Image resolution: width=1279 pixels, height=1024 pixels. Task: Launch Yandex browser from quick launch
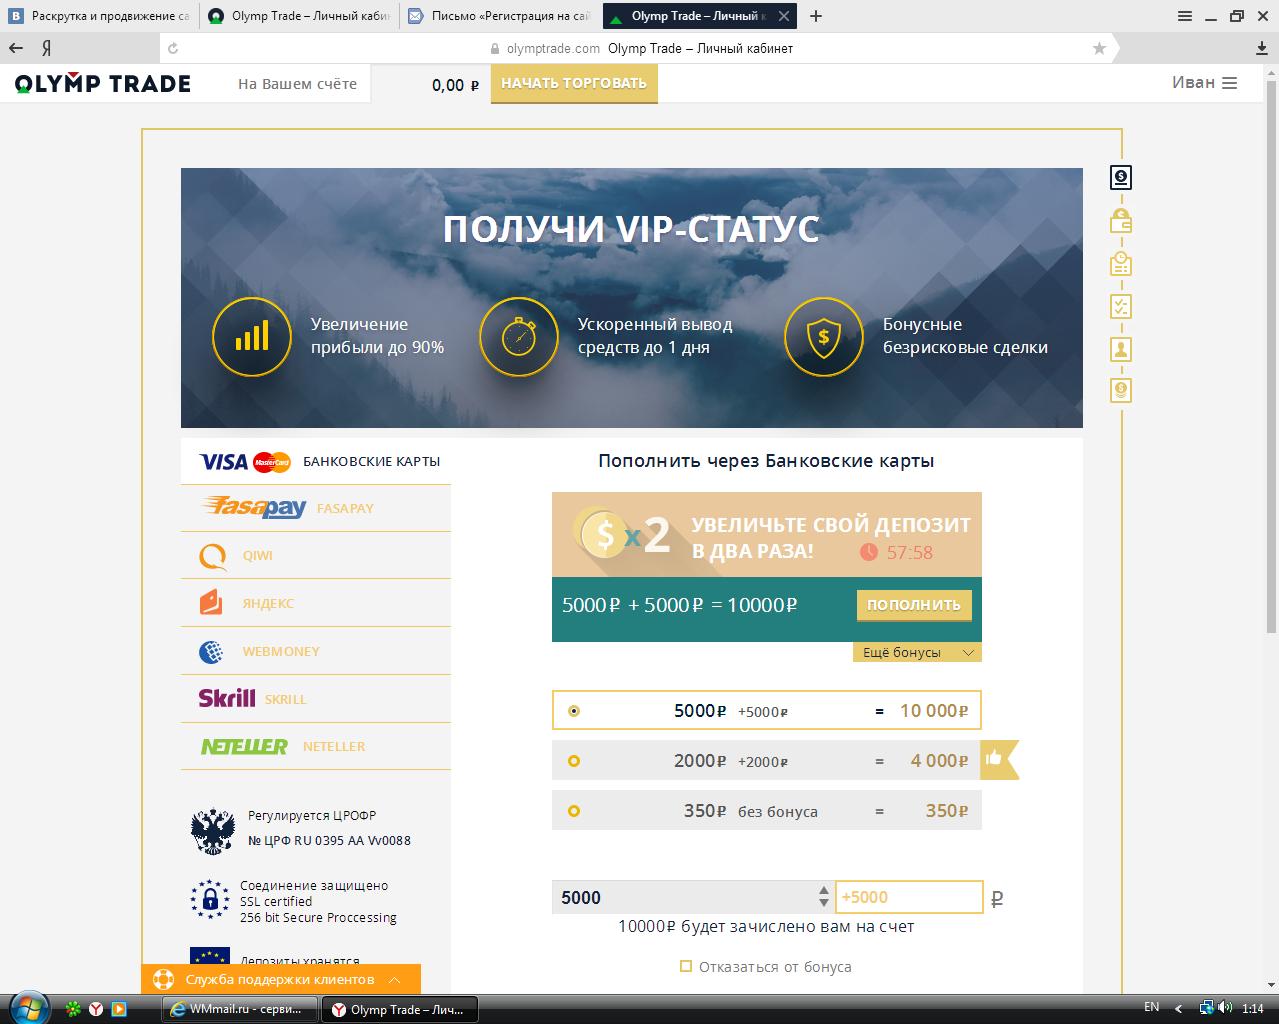click(96, 1009)
